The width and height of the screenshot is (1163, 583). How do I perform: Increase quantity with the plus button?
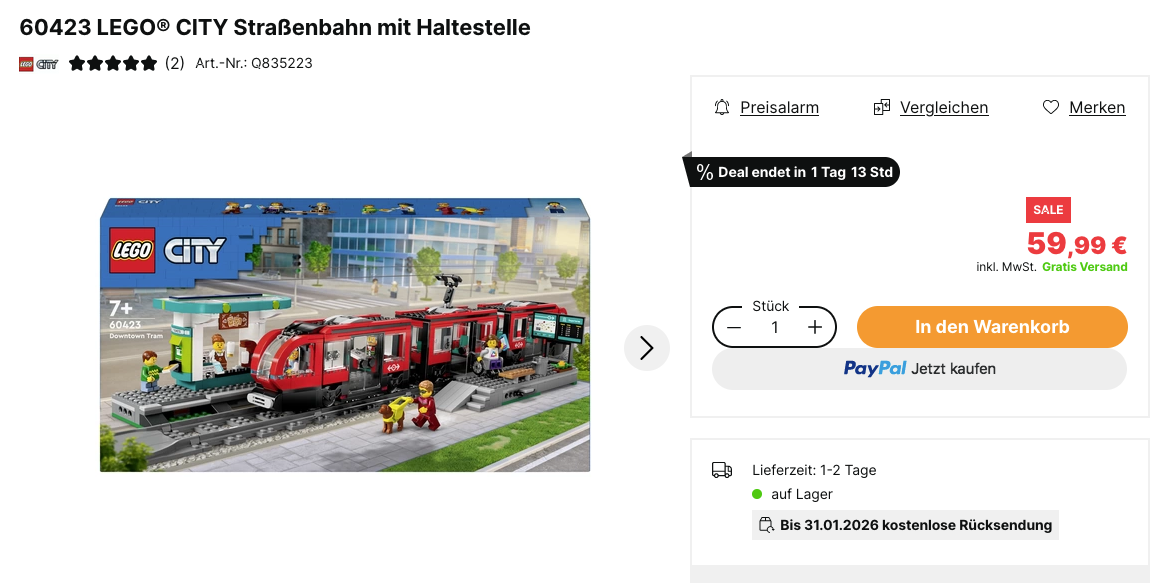(x=814, y=327)
